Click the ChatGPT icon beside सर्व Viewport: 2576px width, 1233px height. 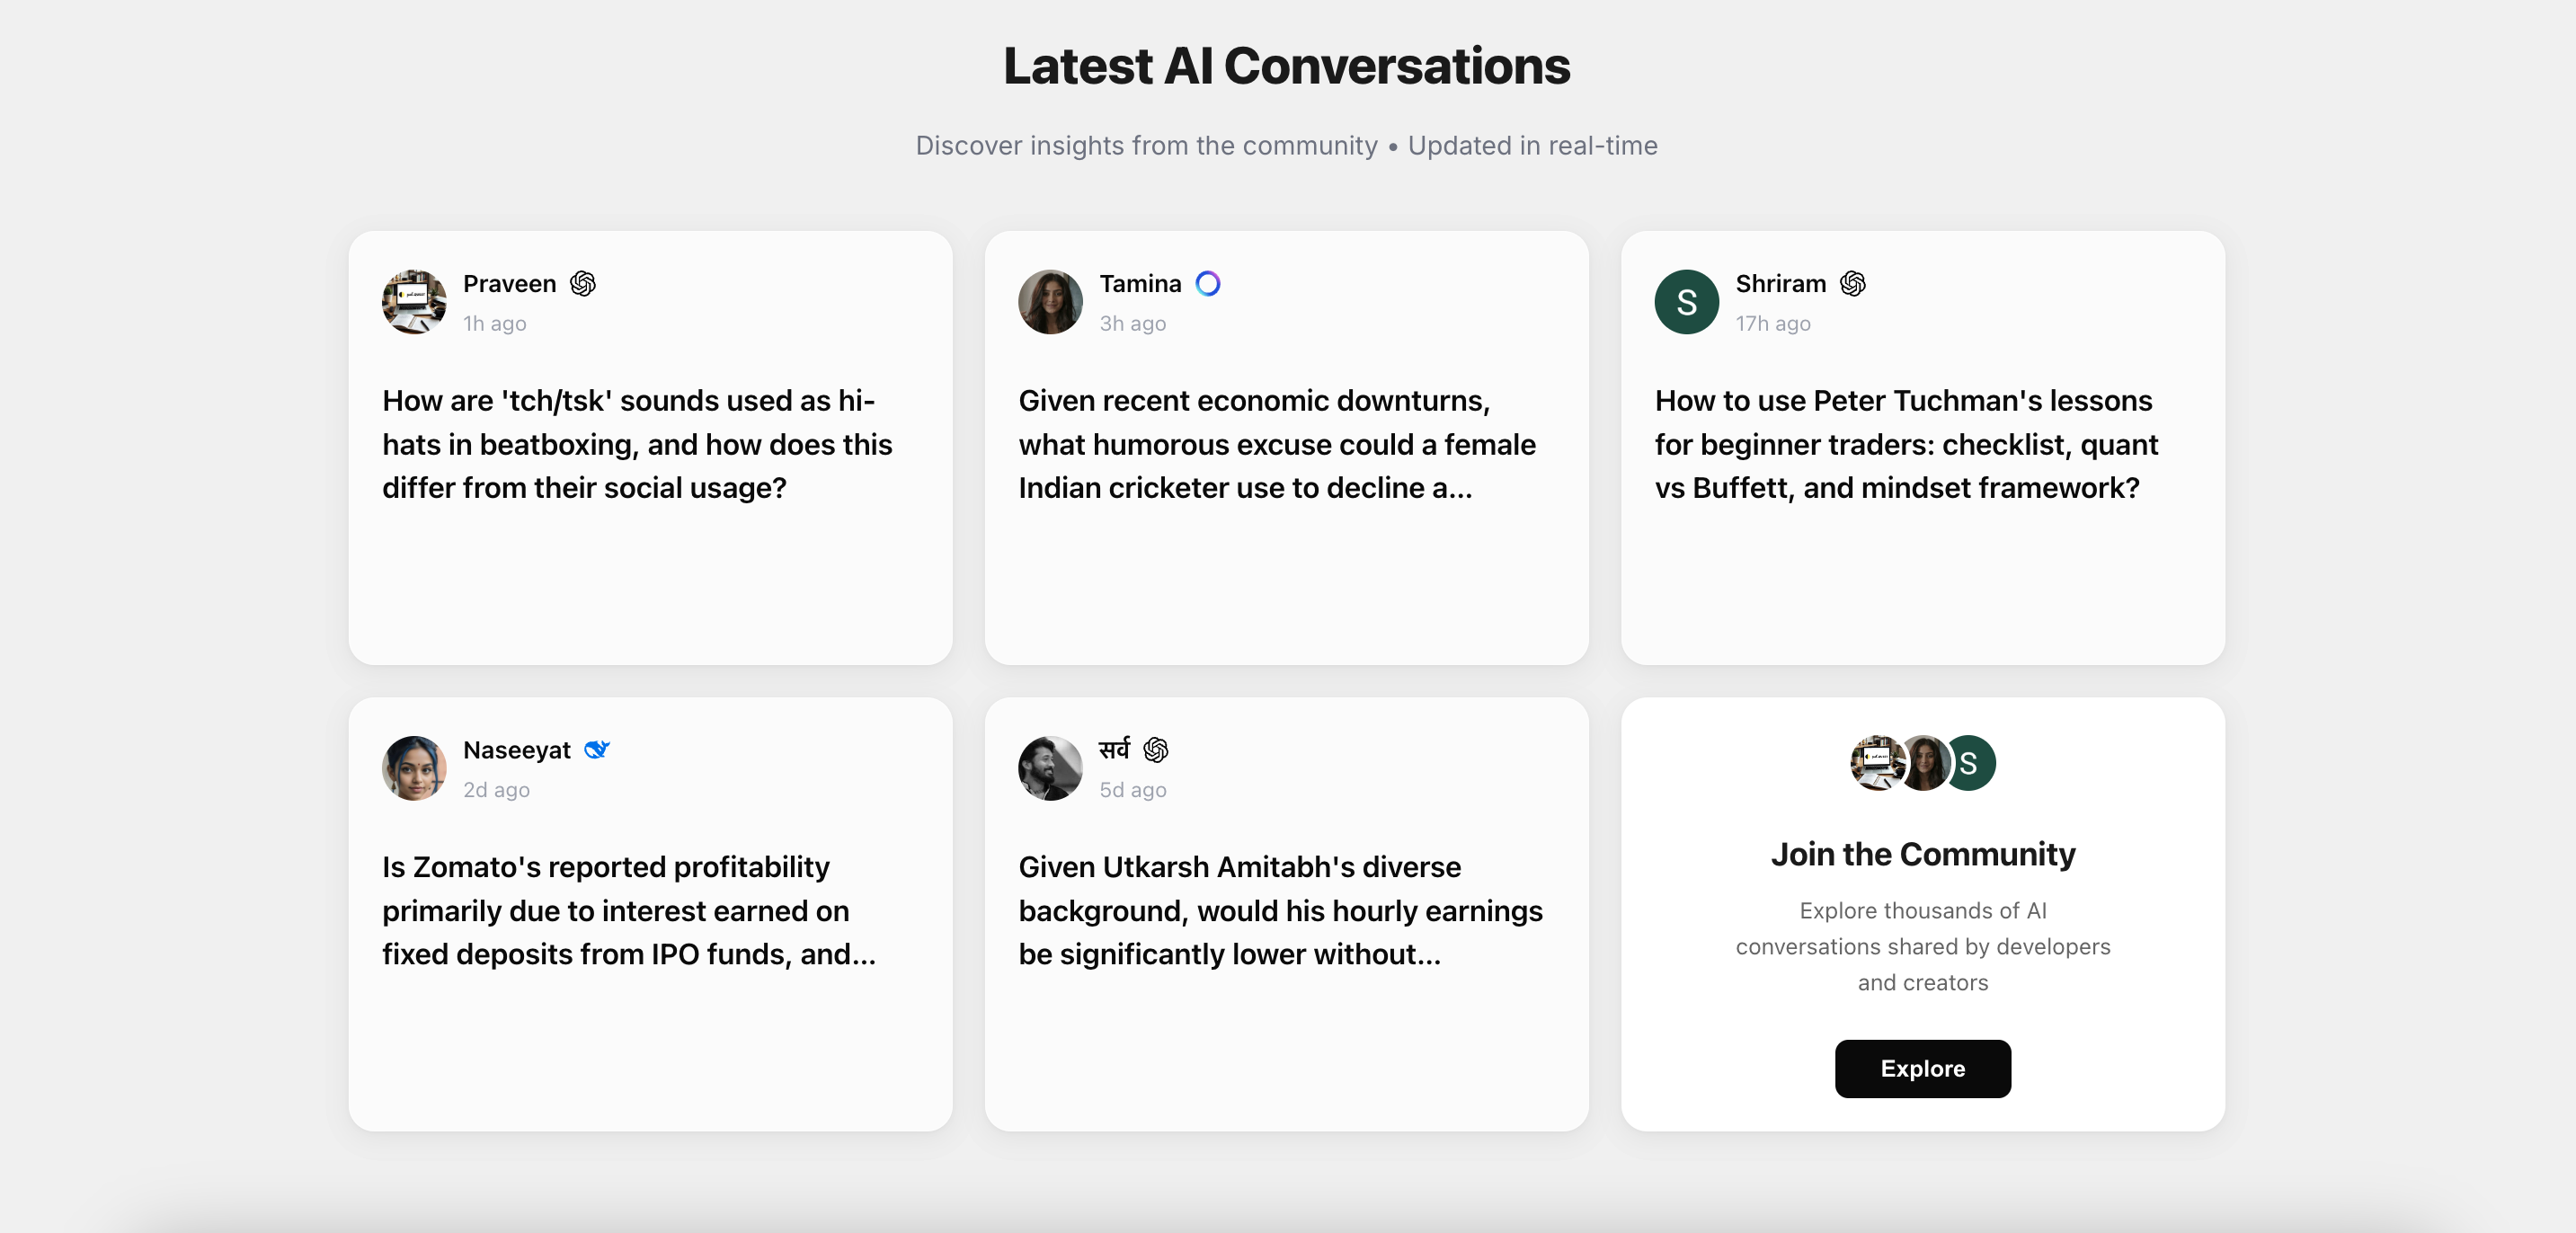(x=1156, y=749)
